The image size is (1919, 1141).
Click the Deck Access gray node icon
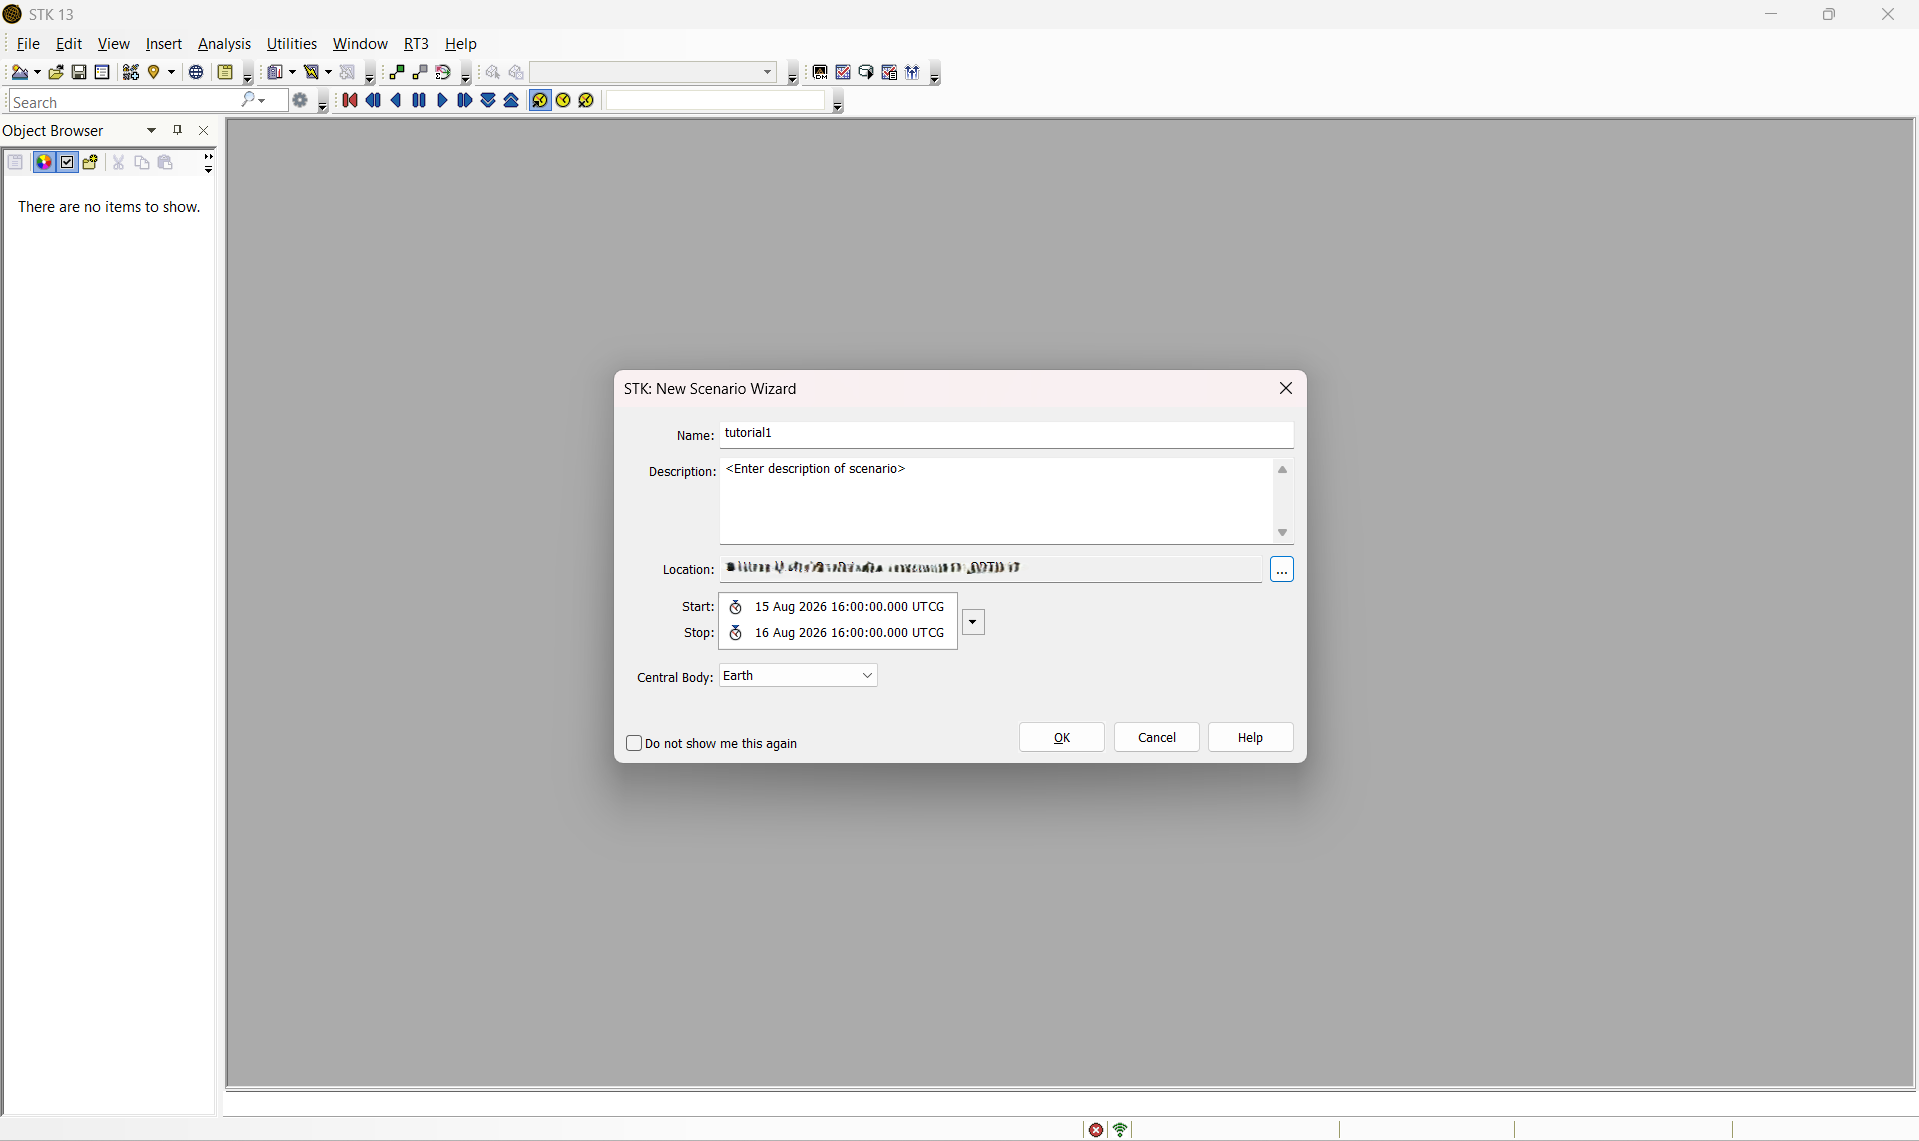point(420,72)
